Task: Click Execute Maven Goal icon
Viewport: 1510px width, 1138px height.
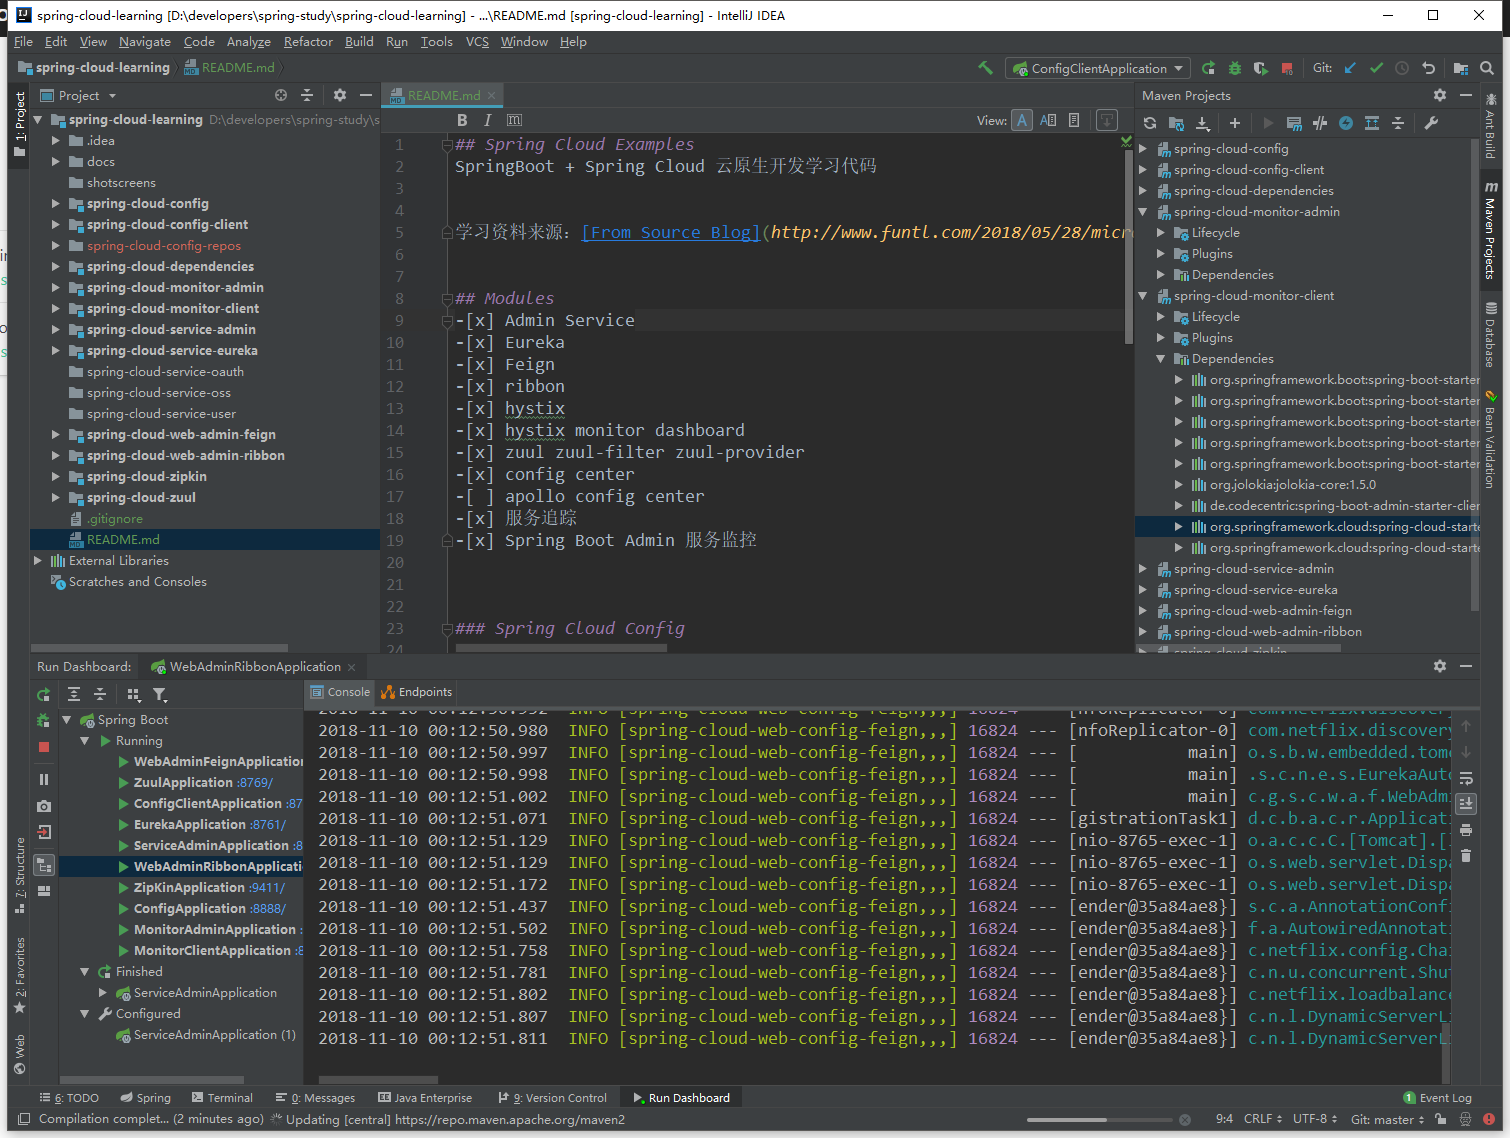Action: coord(1294,123)
